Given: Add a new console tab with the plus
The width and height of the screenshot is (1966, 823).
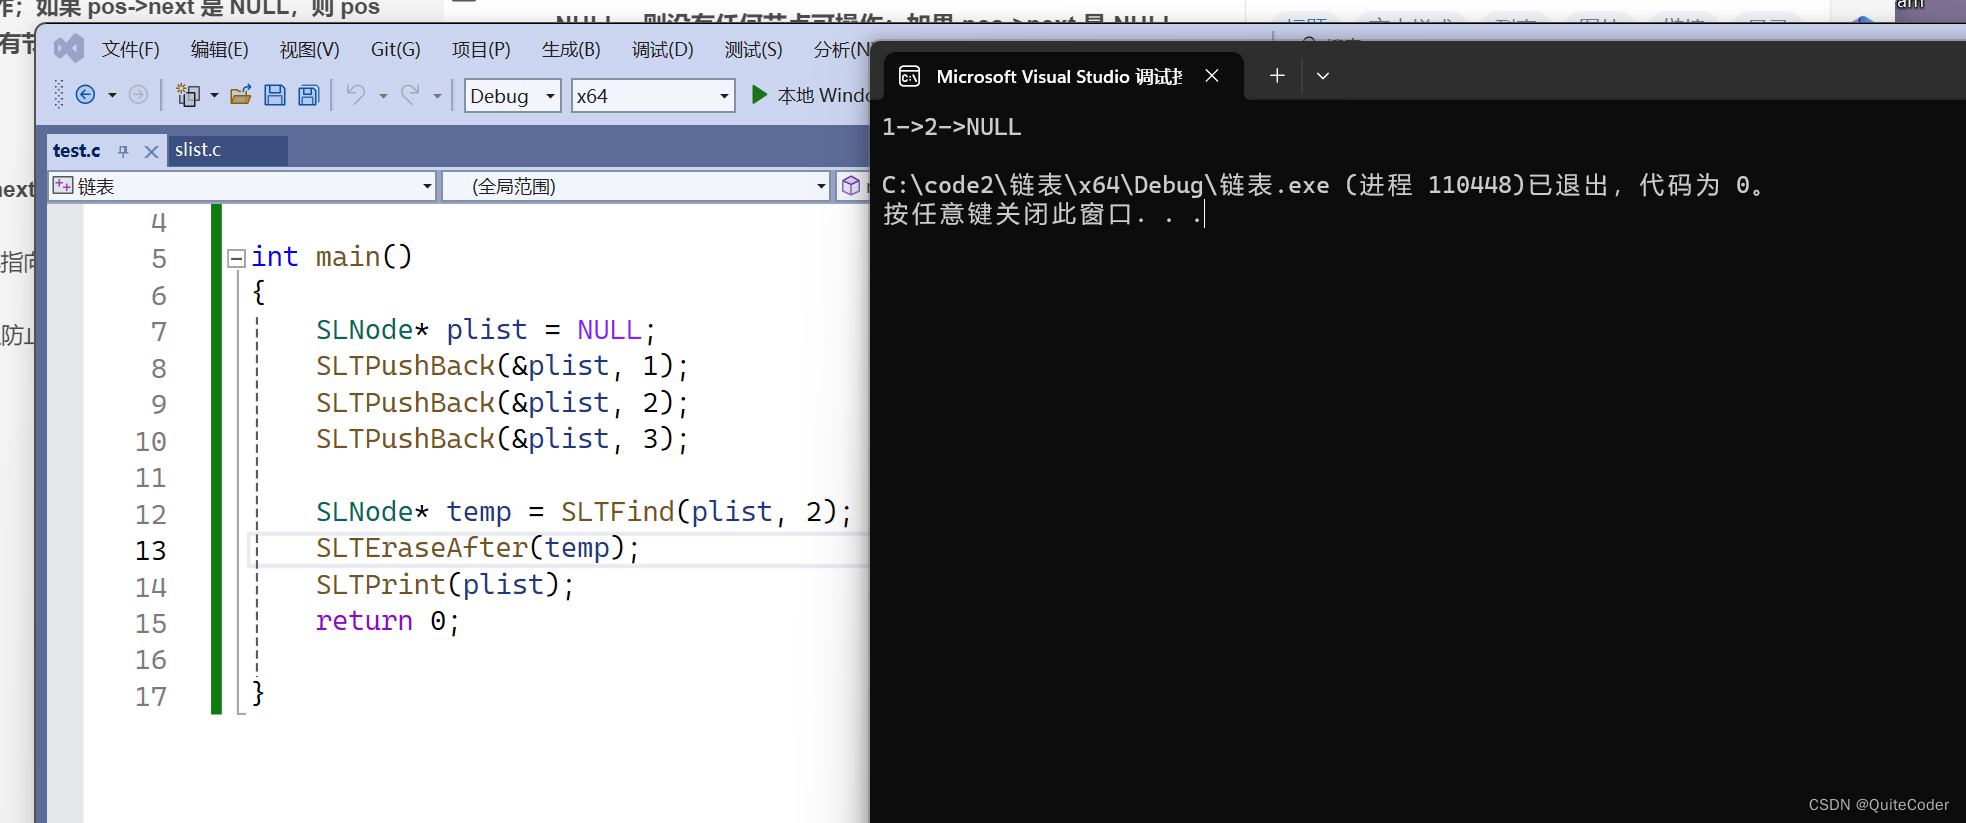Looking at the screenshot, I should pyautogui.click(x=1277, y=75).
